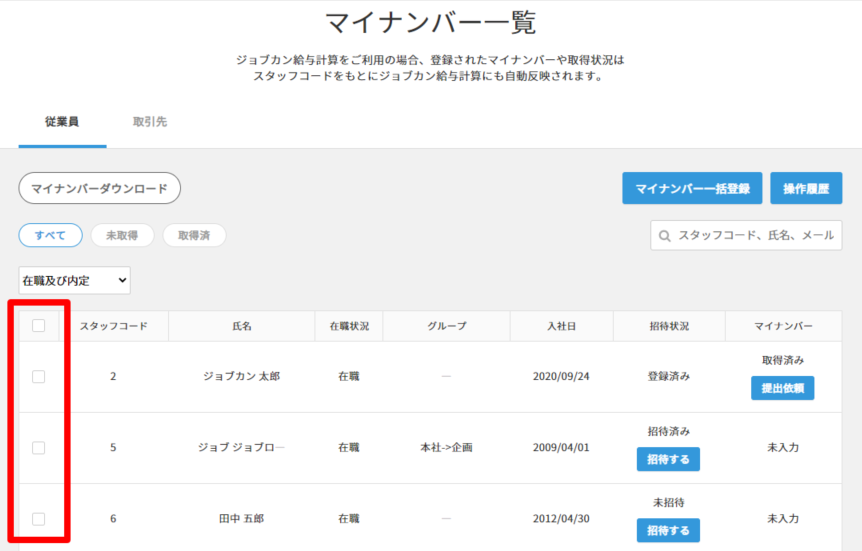Open the 操作履歴 page
Screen dimensions: 862x551
click(806, 188)
